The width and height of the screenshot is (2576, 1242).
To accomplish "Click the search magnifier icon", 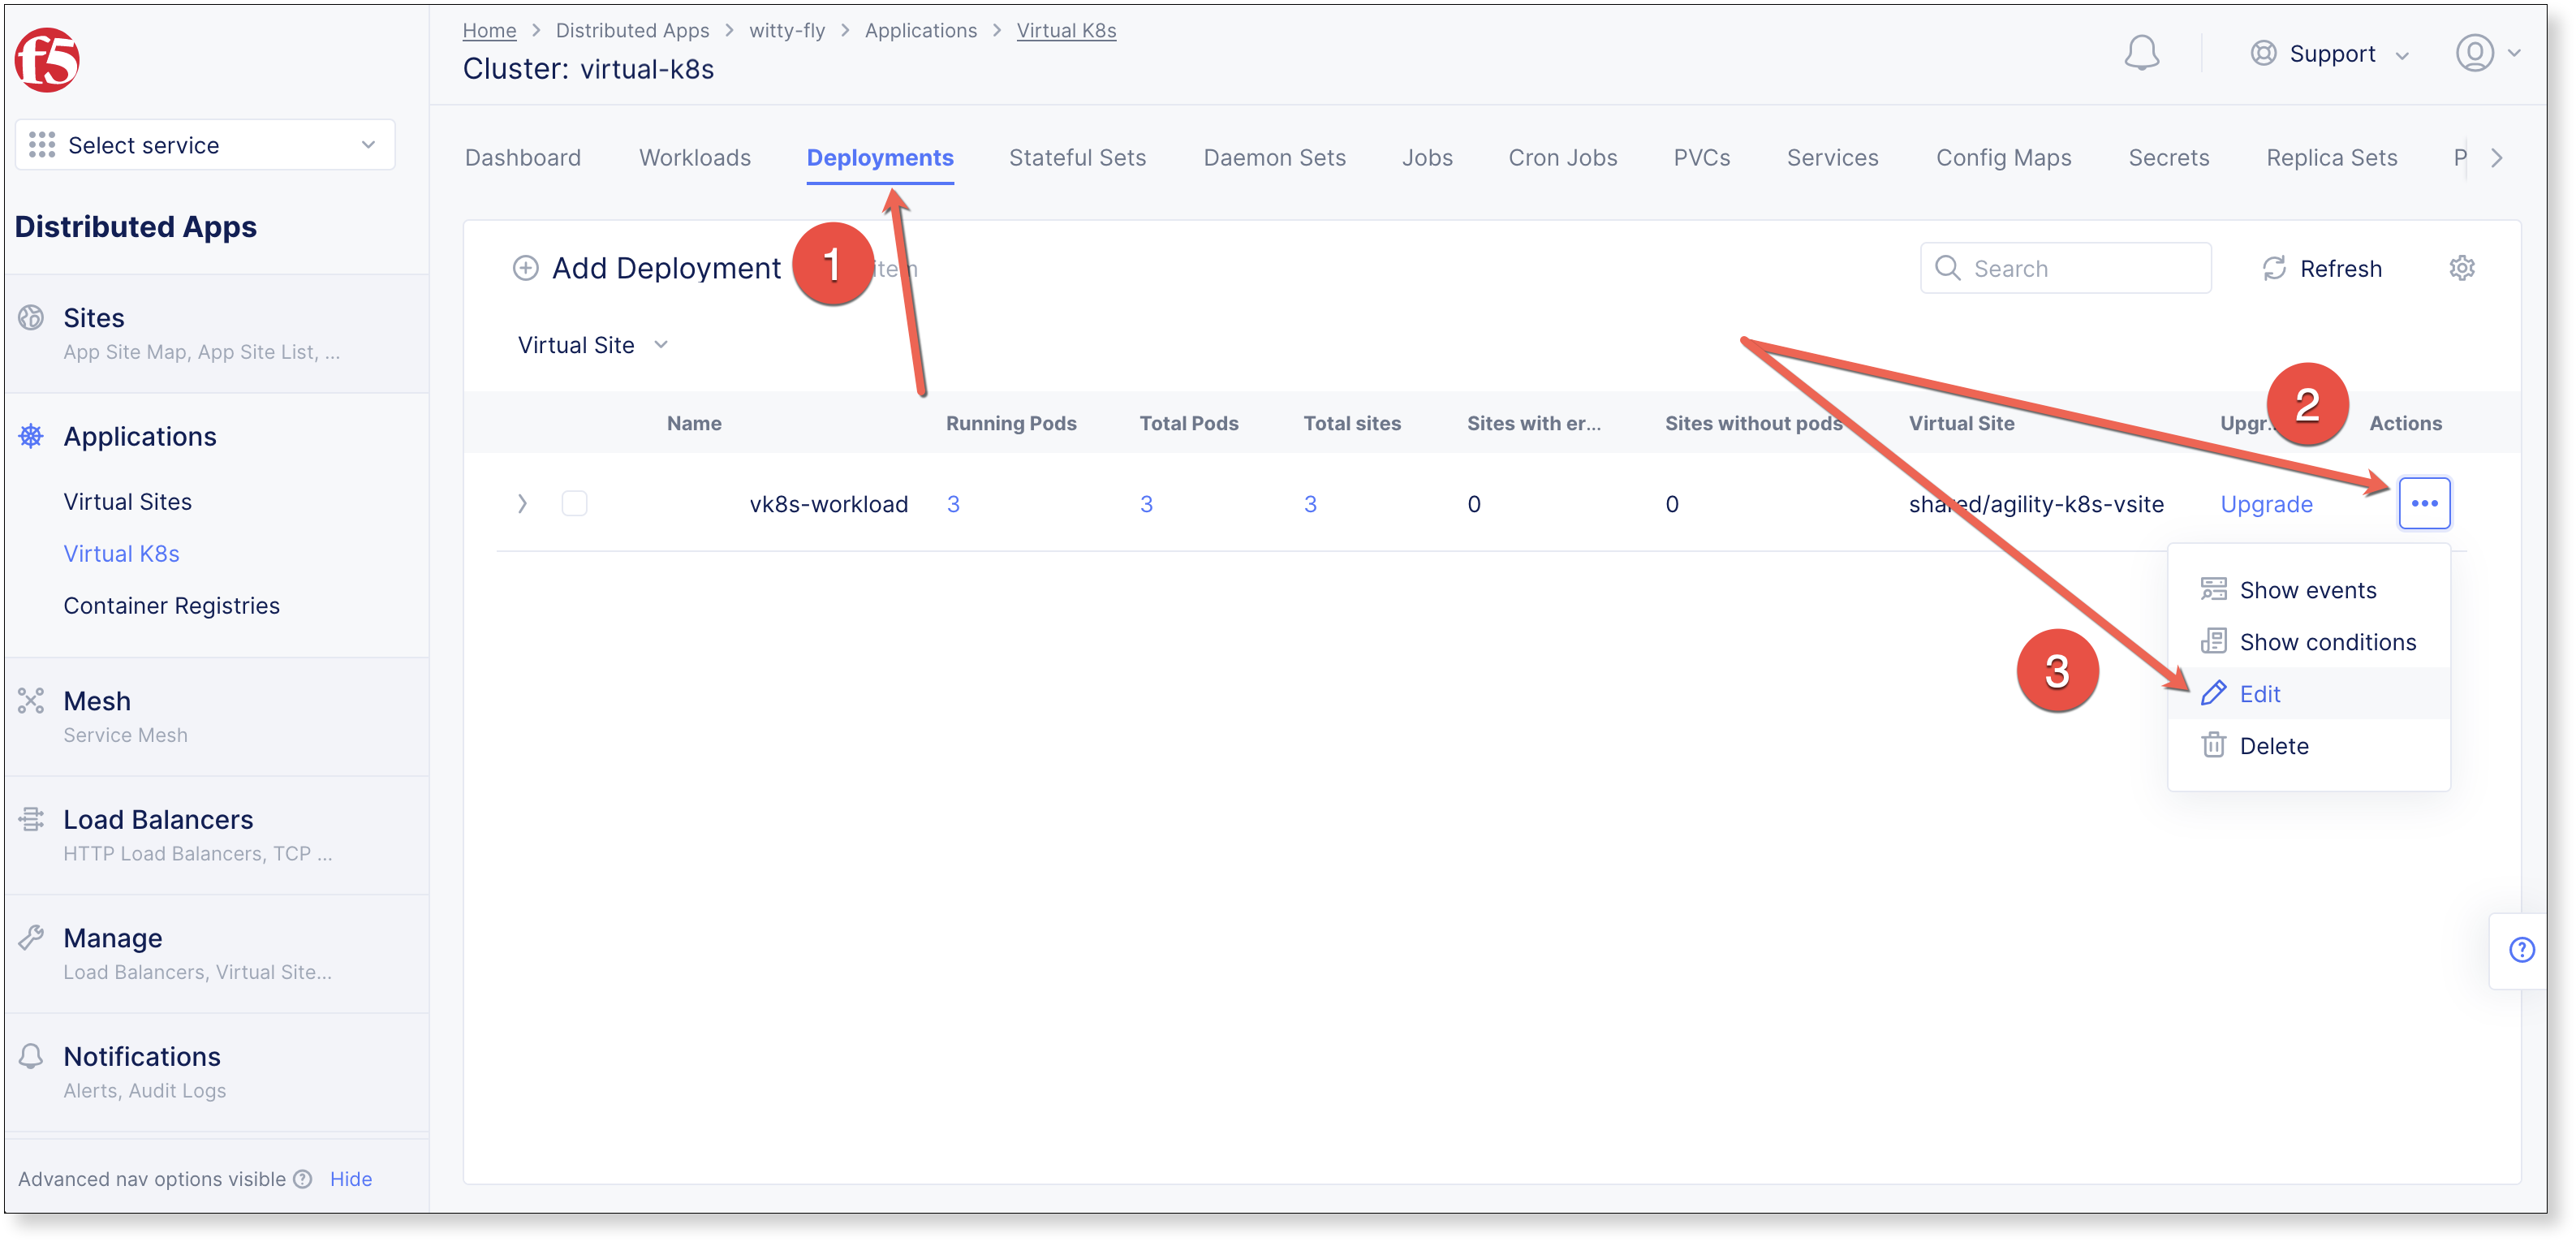I will click(1947, 268).
